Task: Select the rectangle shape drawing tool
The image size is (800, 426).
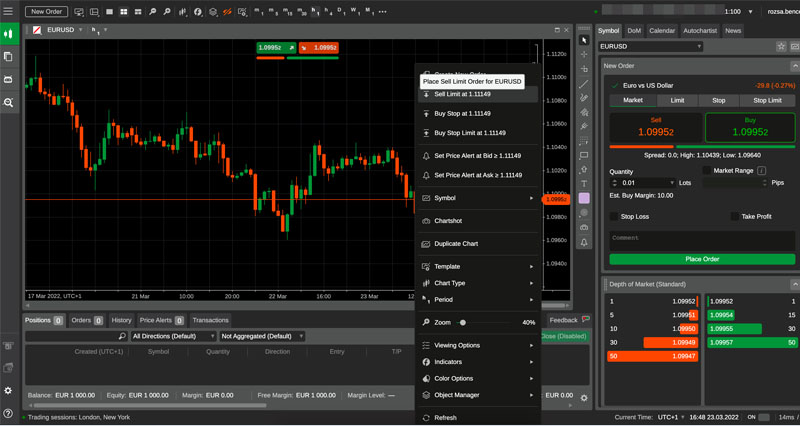Action: pyautogui.click(x=584, y=155)
